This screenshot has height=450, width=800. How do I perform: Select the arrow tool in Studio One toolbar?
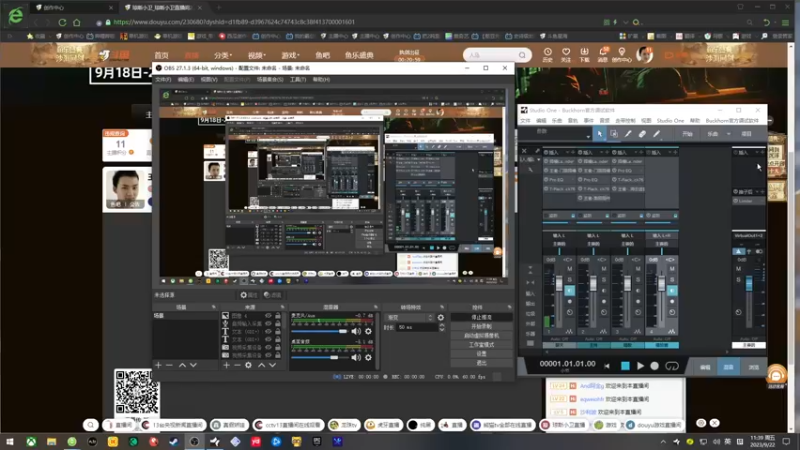(x=600, y=133)
